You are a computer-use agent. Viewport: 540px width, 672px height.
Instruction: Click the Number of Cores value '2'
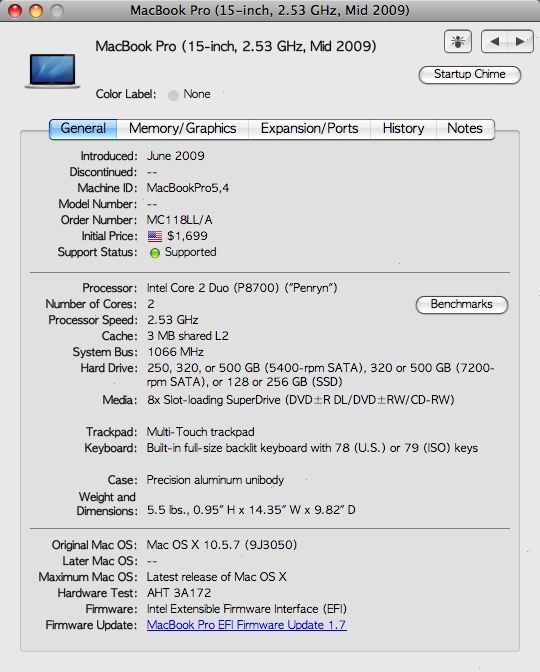151,304
